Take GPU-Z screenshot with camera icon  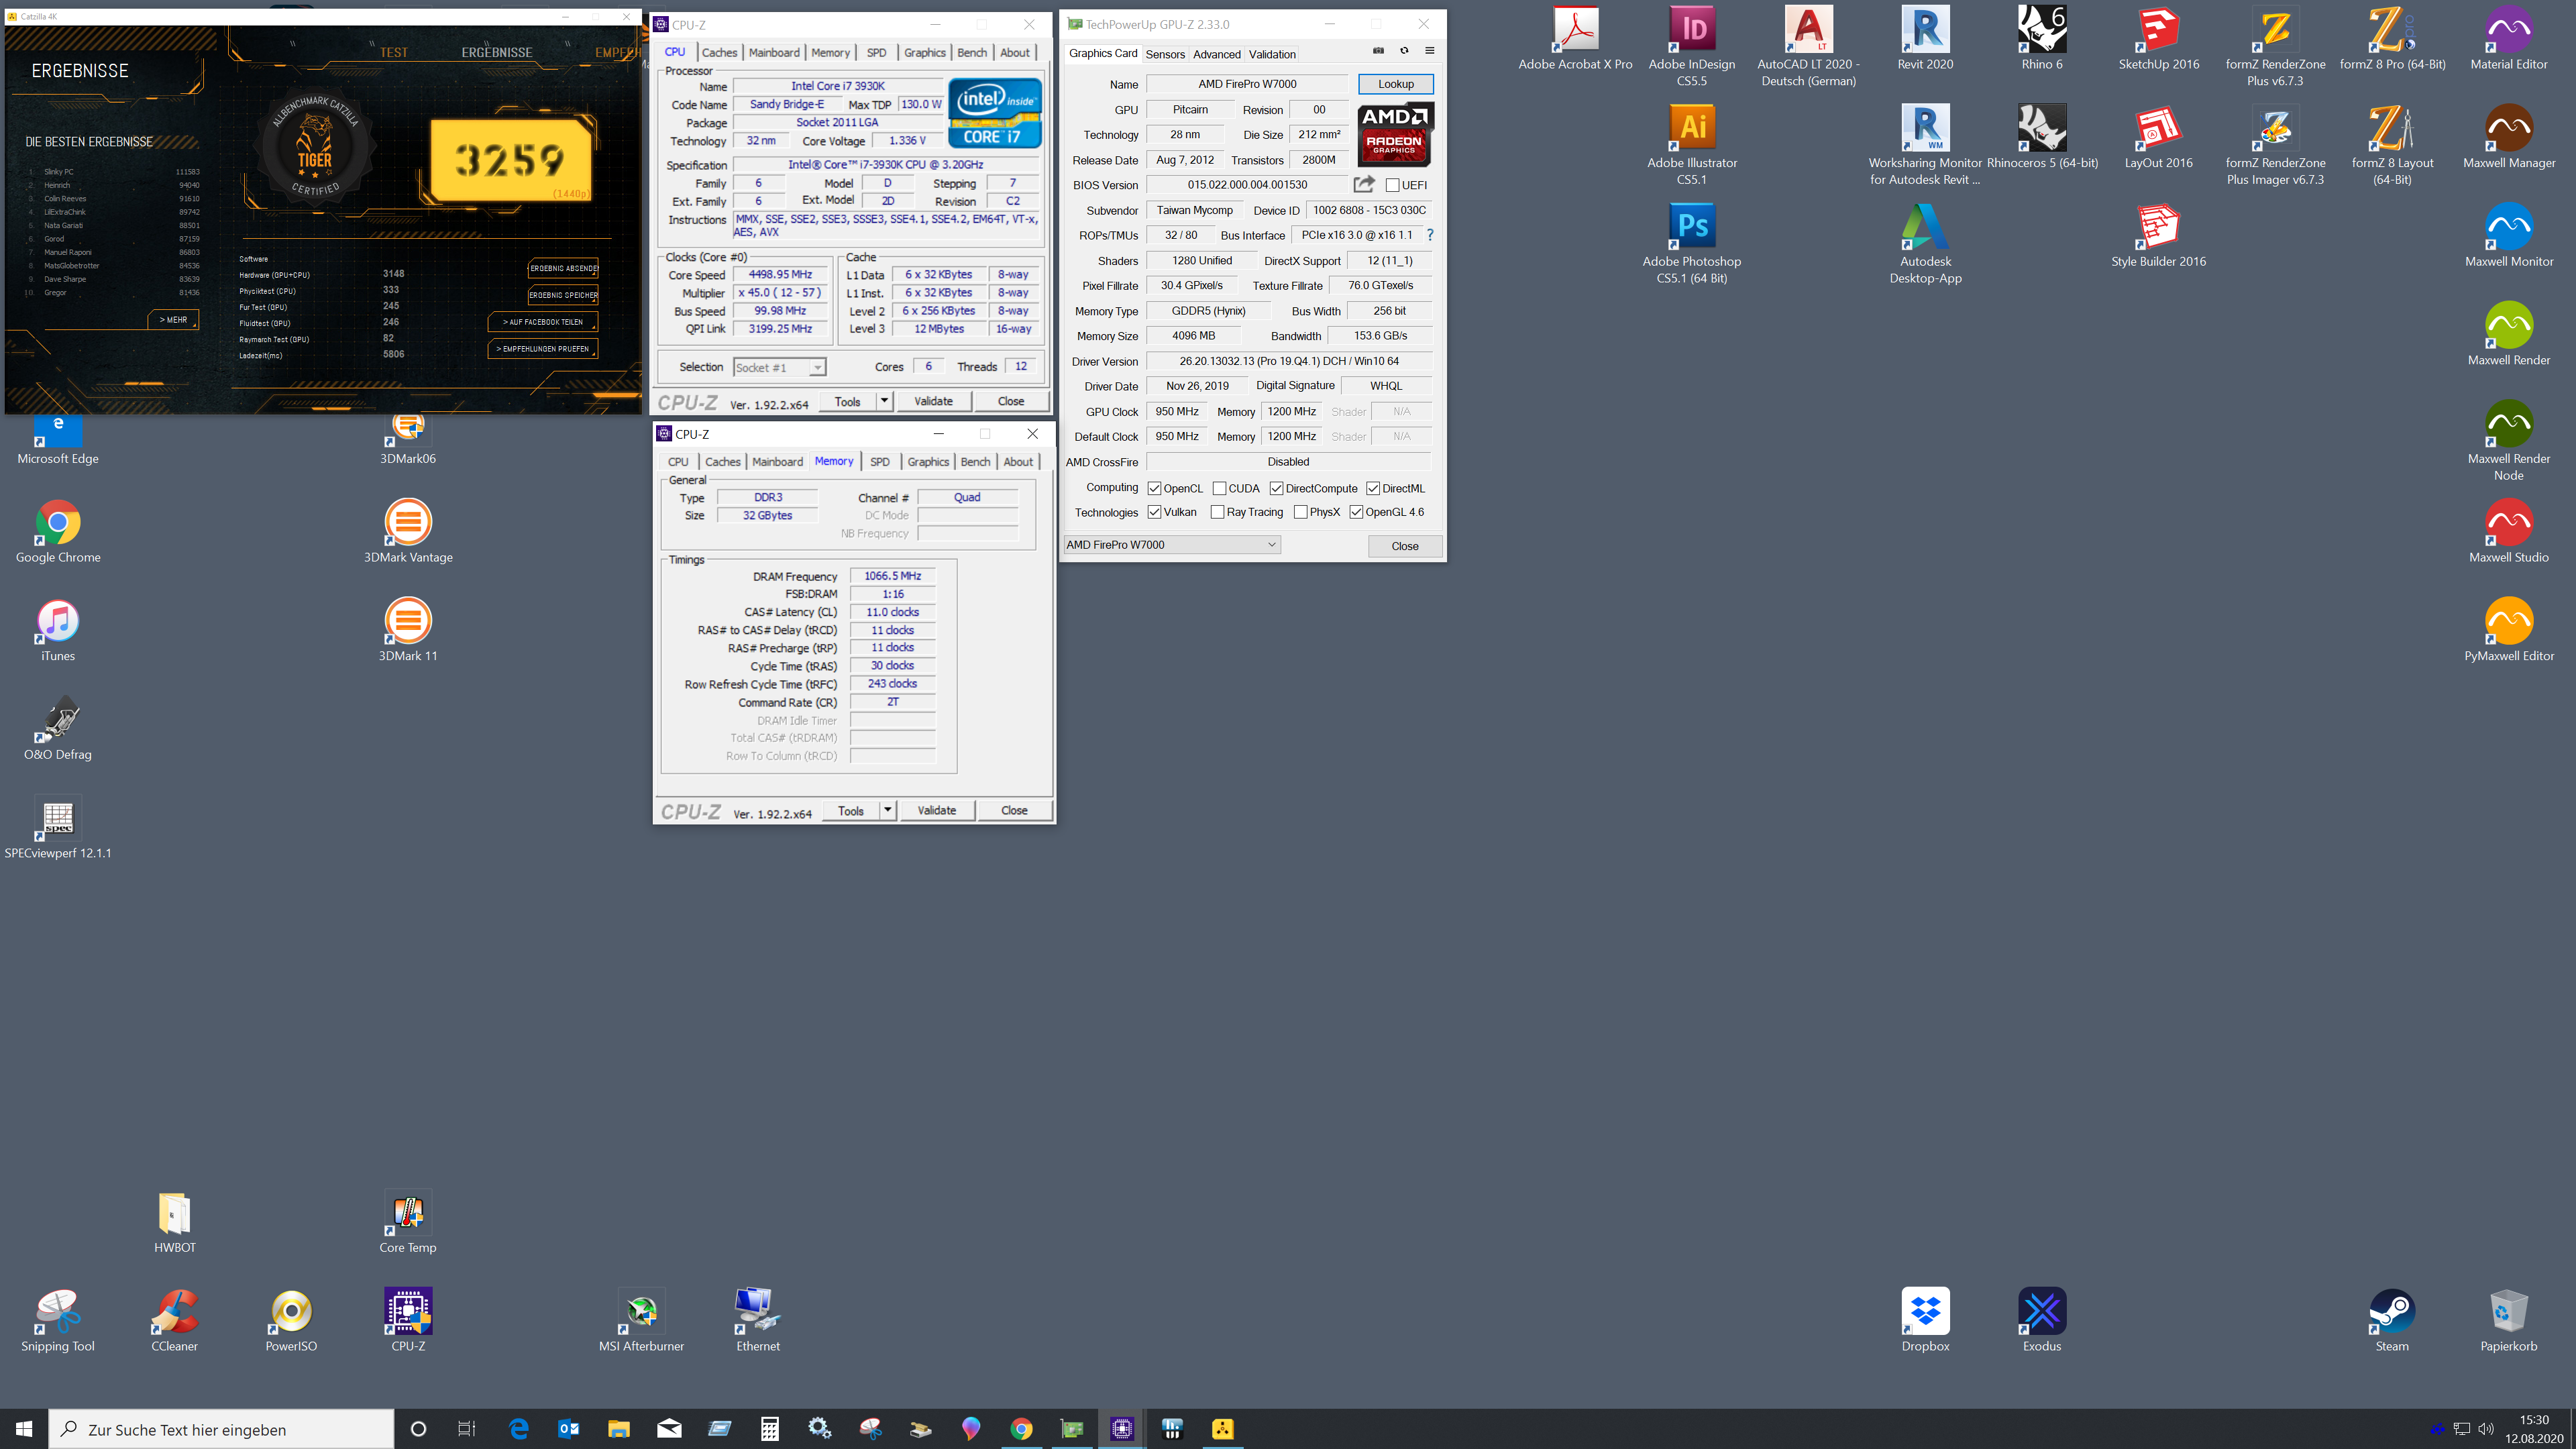(1378, 51)
